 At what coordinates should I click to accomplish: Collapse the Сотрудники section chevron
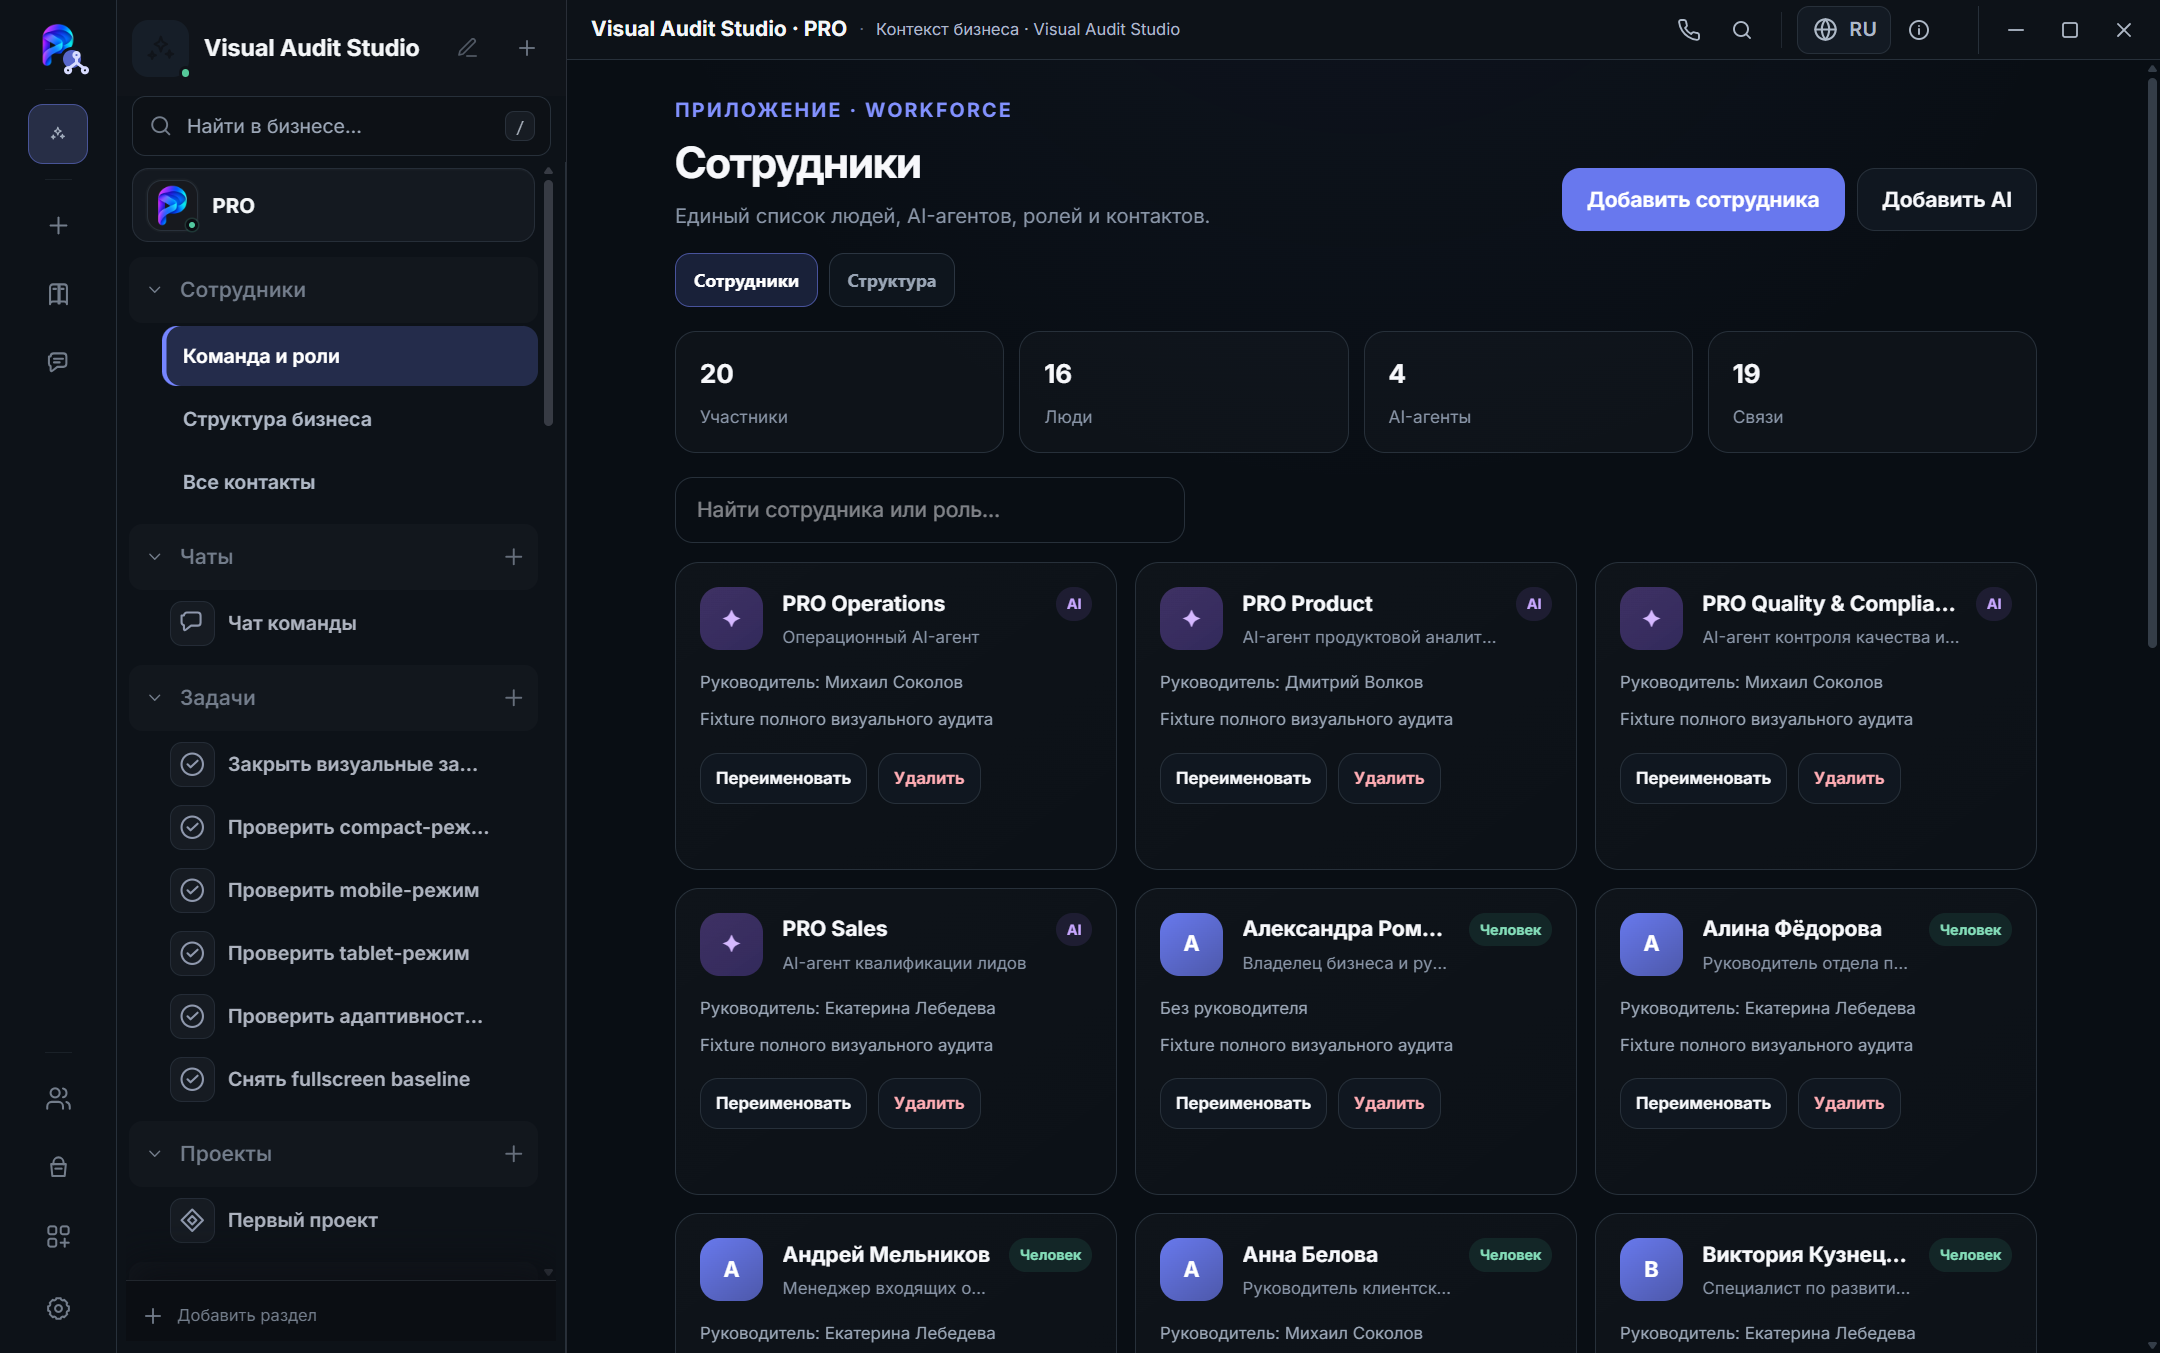[155, 290]
